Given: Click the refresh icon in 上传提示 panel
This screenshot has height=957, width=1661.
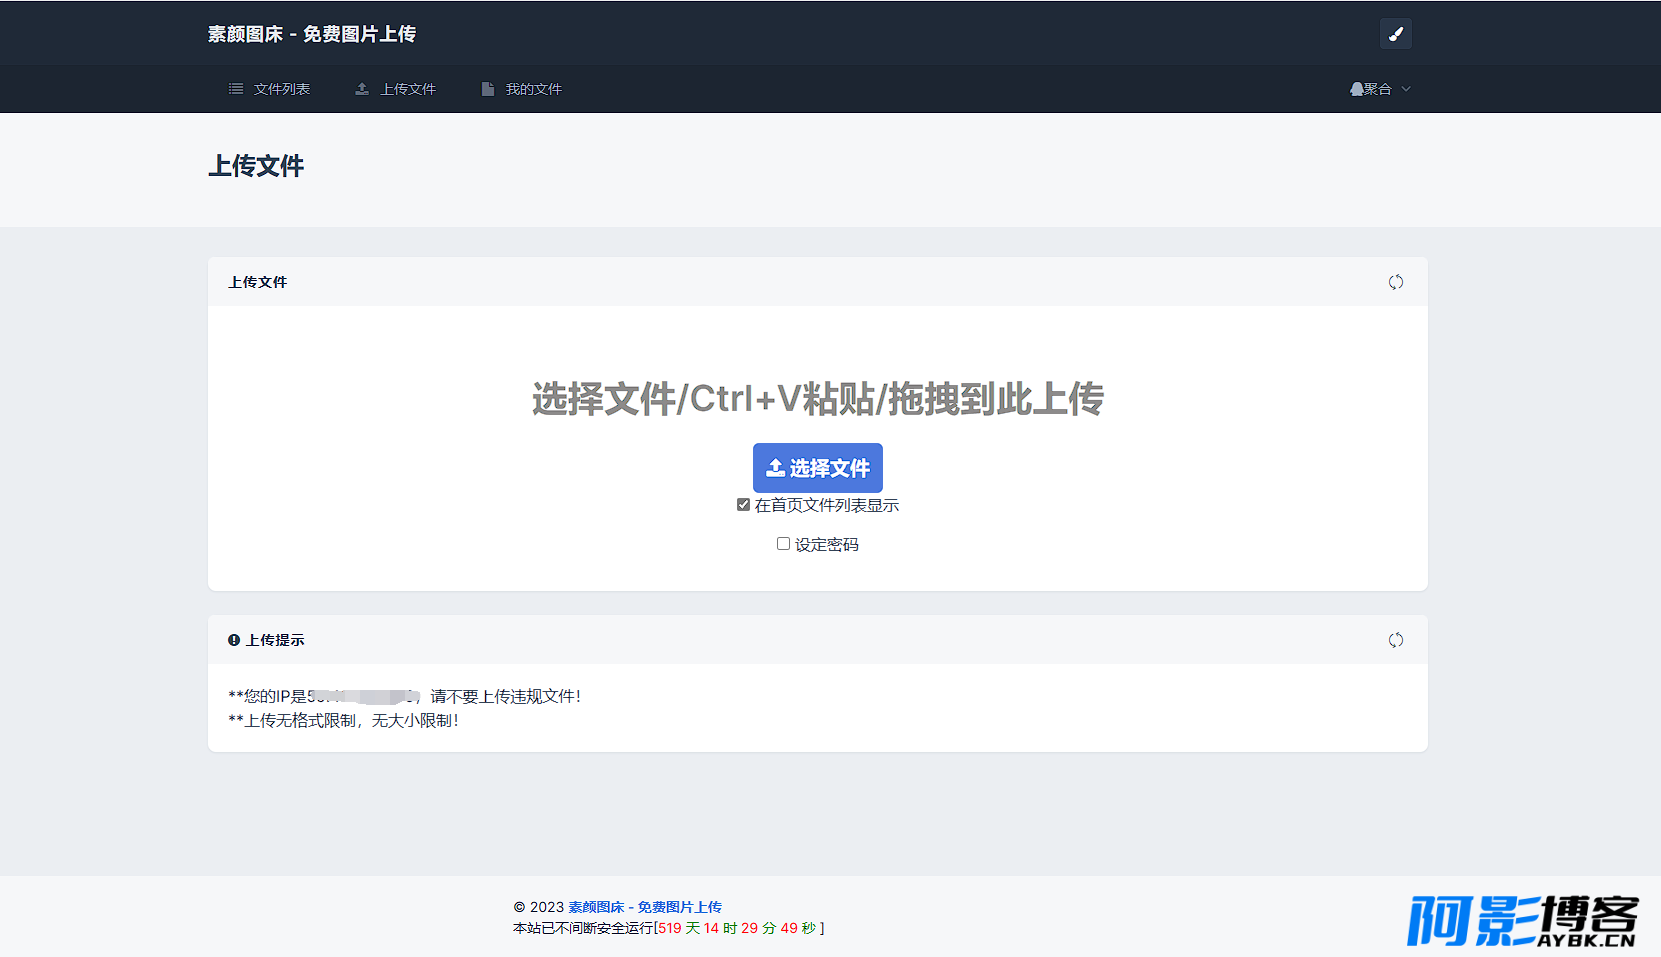Looking at the screenshot, I should pos(1396,640).
